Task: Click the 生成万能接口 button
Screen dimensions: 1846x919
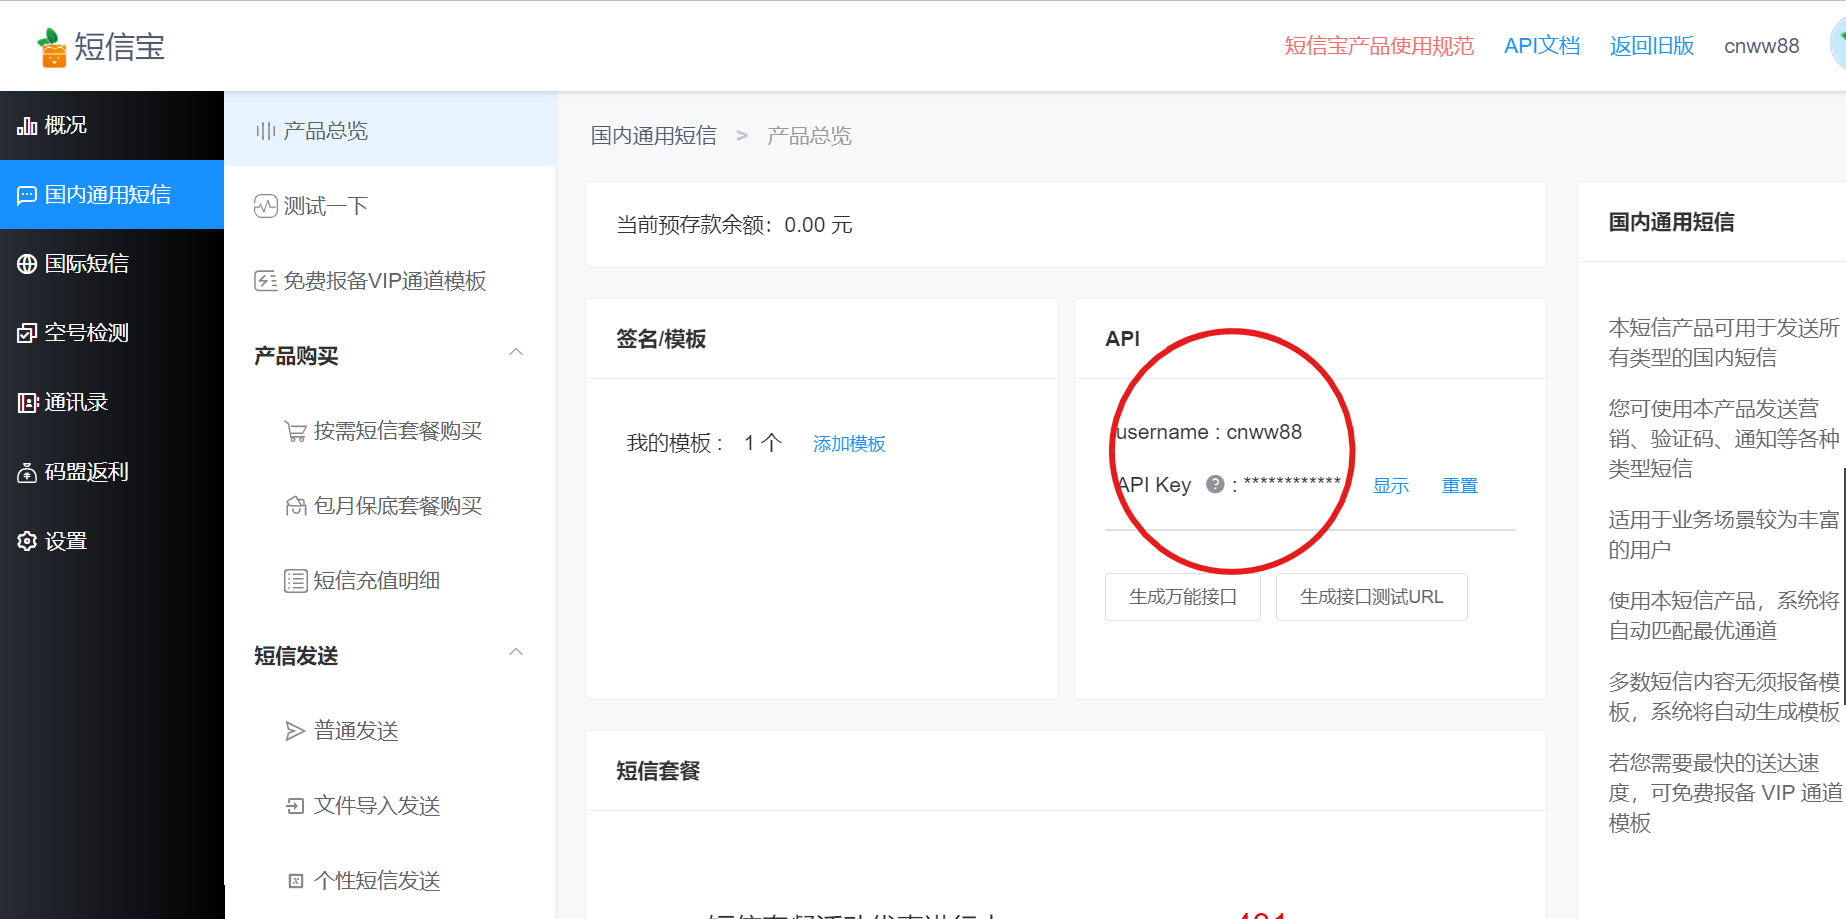Action: (1183, 597)
